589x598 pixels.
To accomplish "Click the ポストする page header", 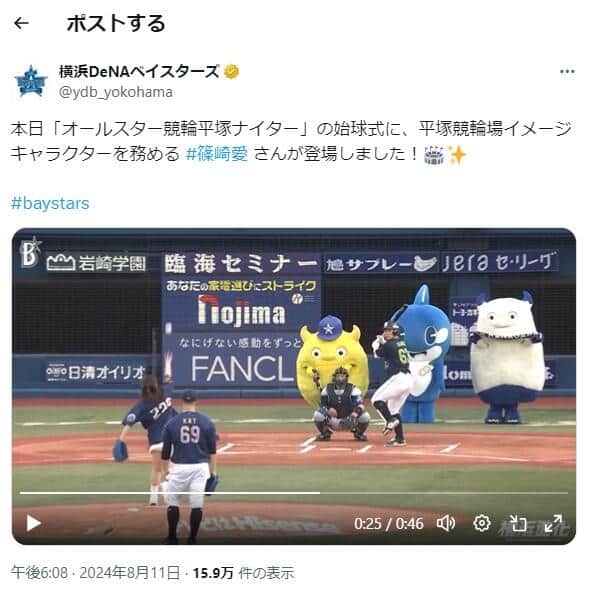I will 116,24.
